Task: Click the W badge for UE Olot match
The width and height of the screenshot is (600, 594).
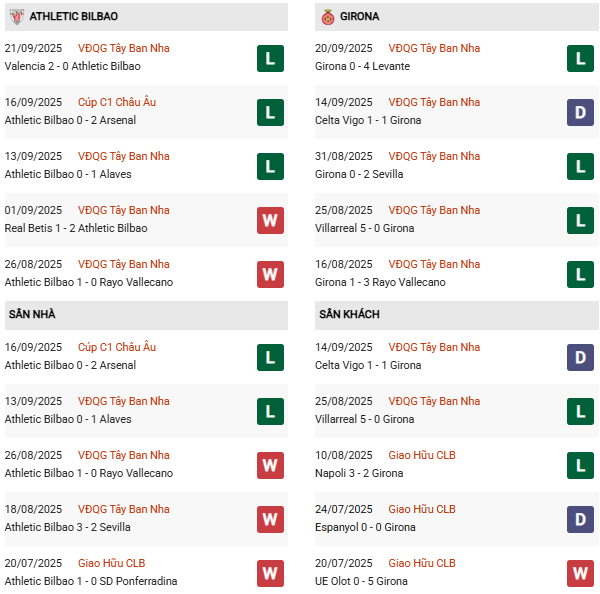Action: pos(580,573)
